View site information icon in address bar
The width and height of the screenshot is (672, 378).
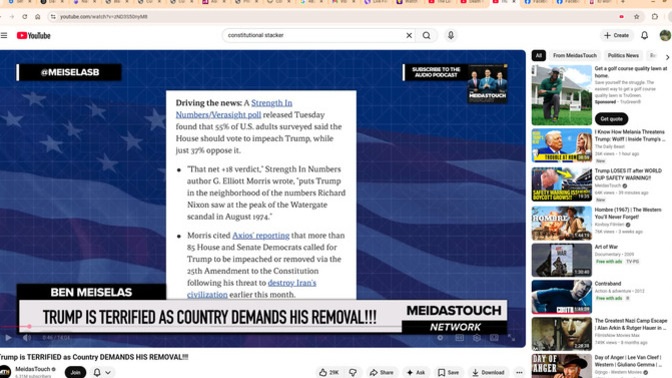coord(53,17)
